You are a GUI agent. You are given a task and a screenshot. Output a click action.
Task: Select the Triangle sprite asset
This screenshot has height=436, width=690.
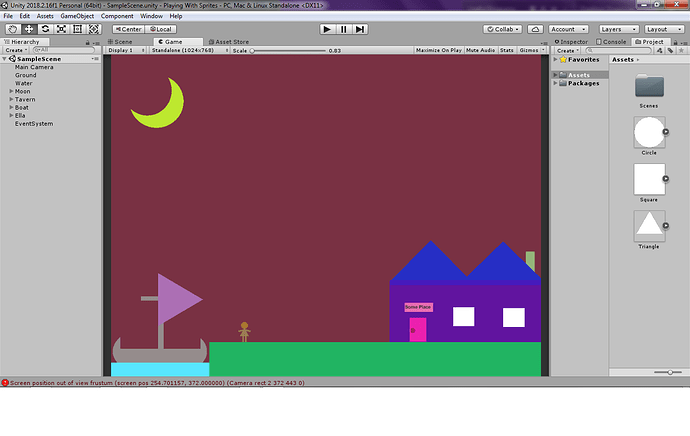pos(649,226)
